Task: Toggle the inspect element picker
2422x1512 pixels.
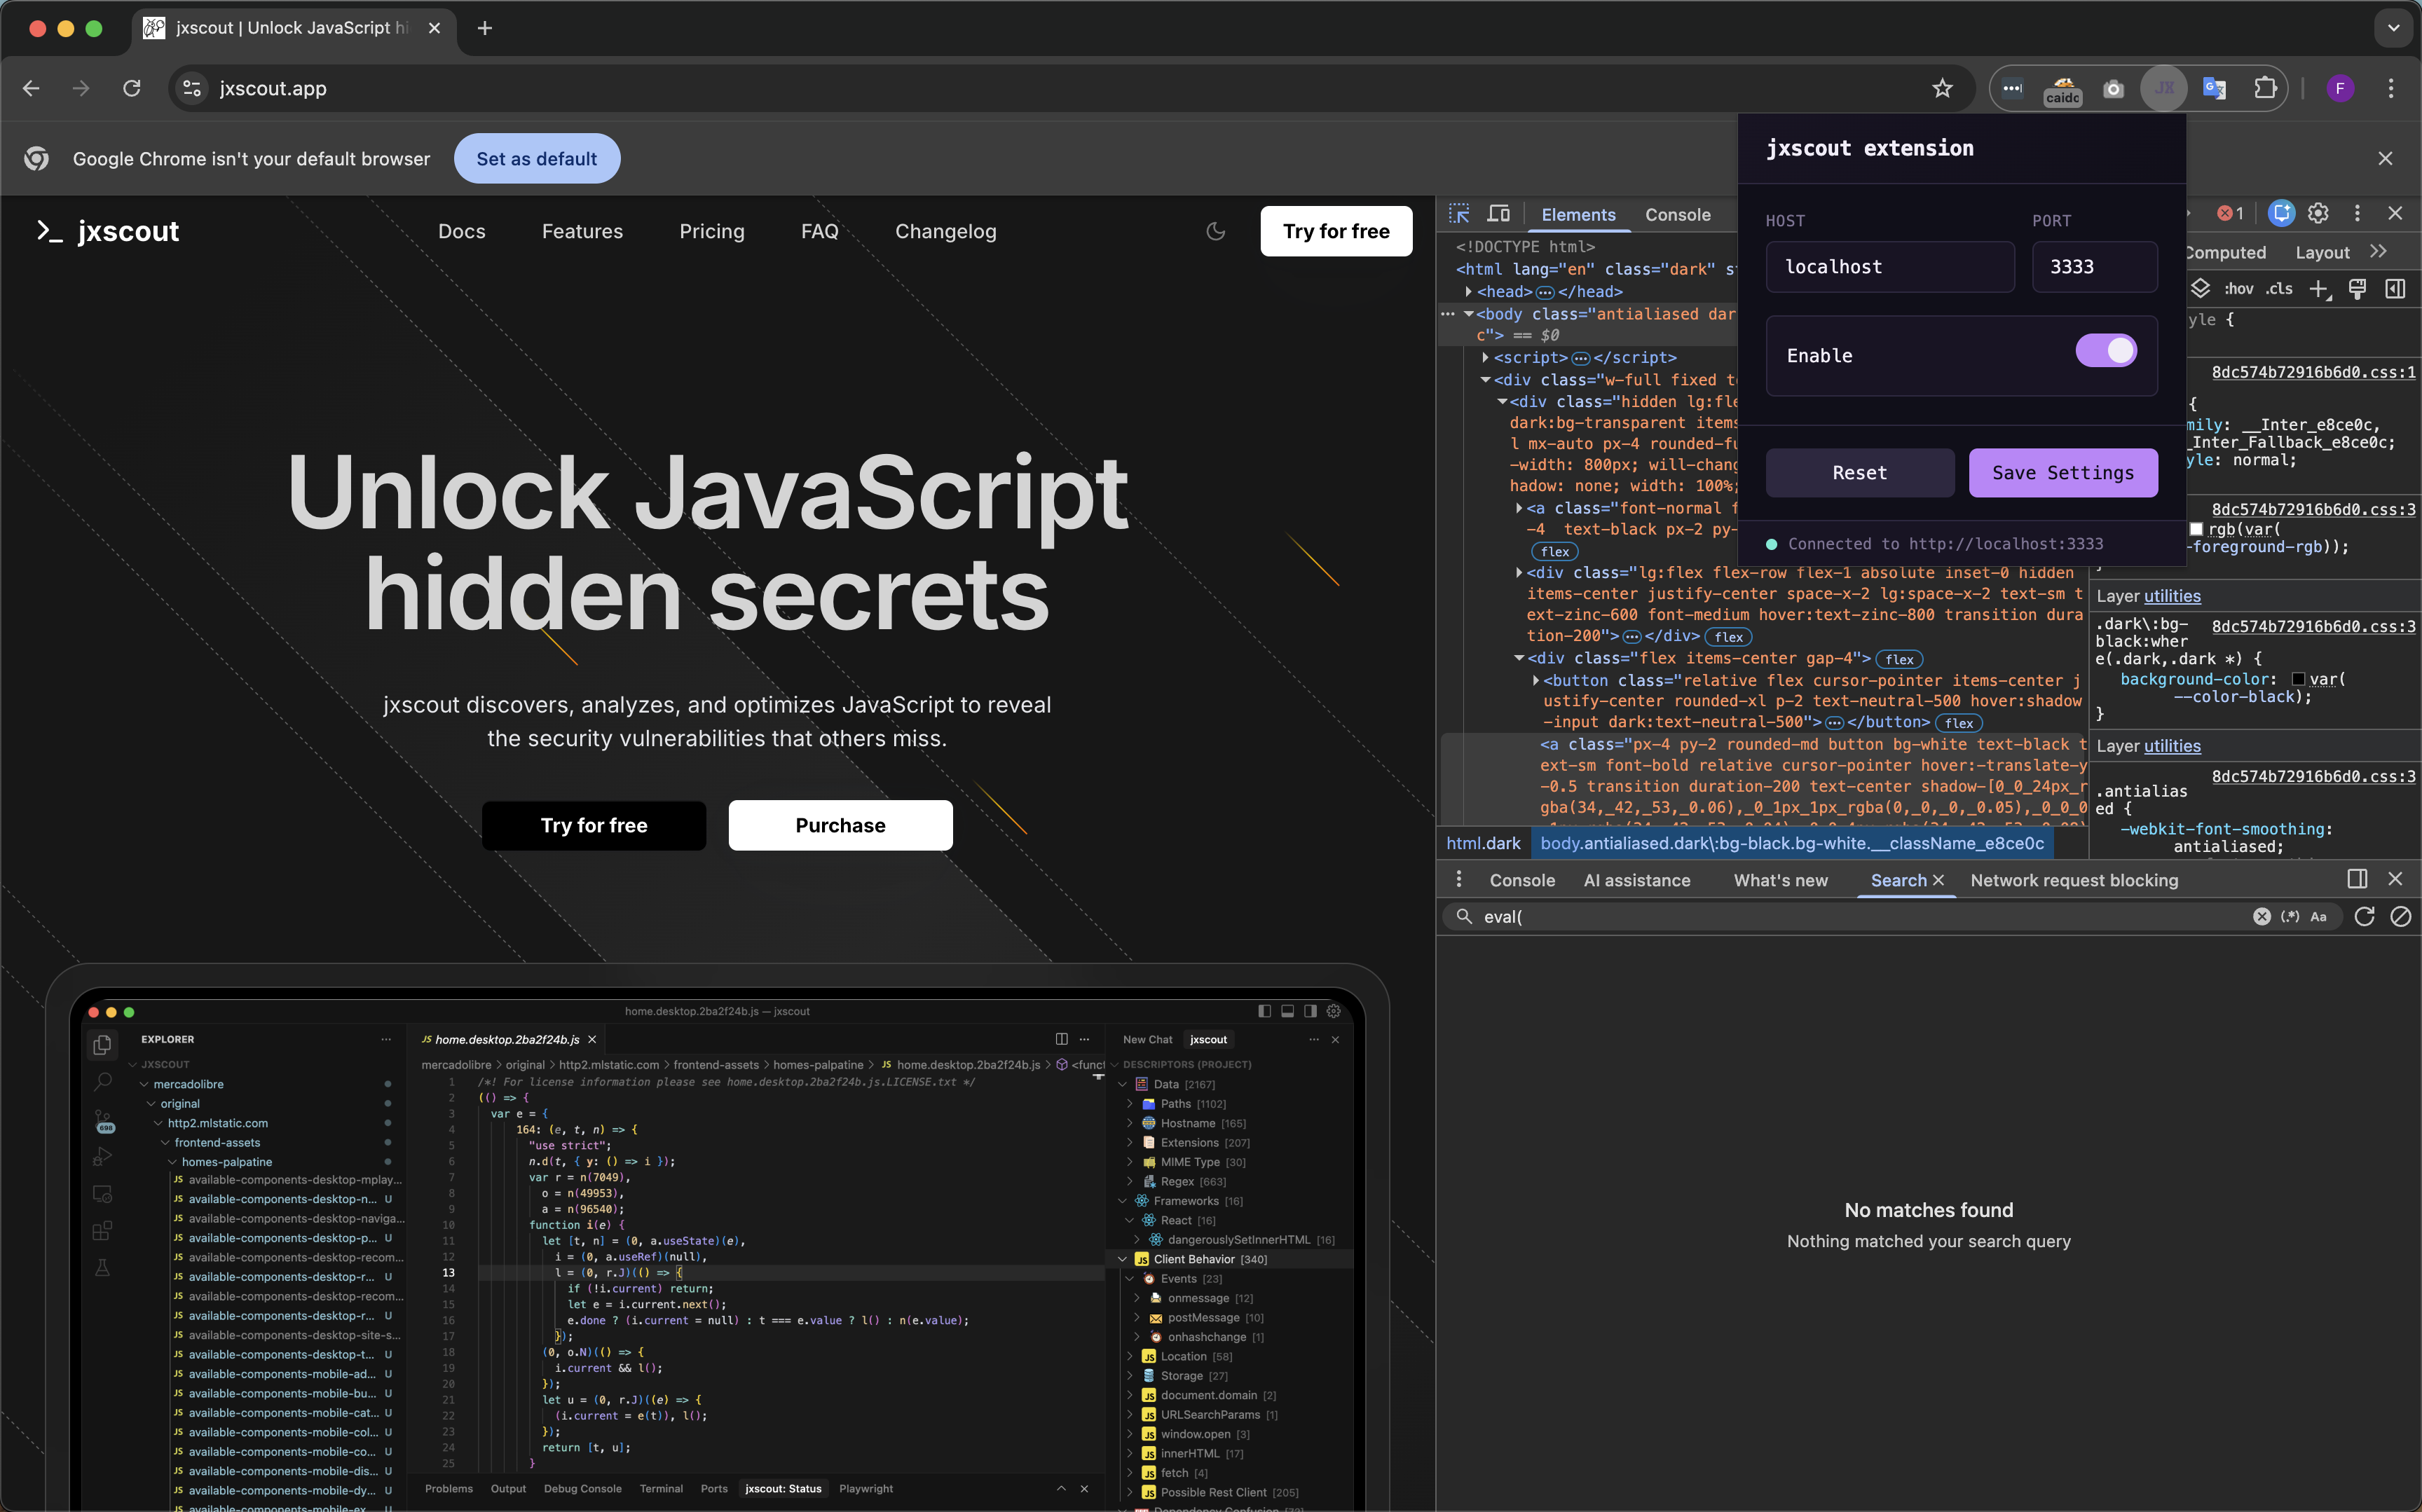Action: [x=1459, y=213]
